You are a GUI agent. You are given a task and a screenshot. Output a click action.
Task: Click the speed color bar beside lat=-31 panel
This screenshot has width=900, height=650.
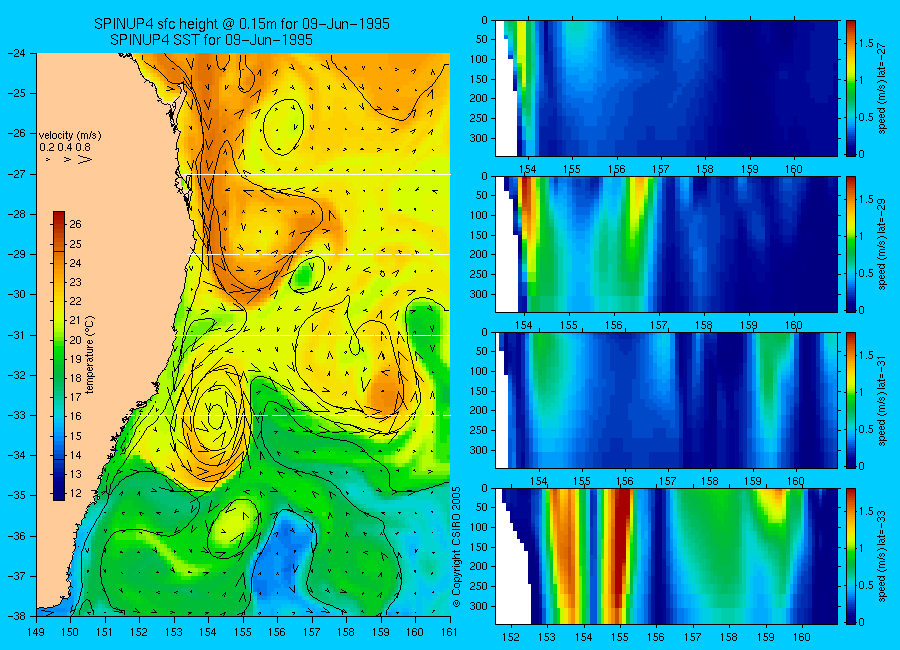pos(851,400)
